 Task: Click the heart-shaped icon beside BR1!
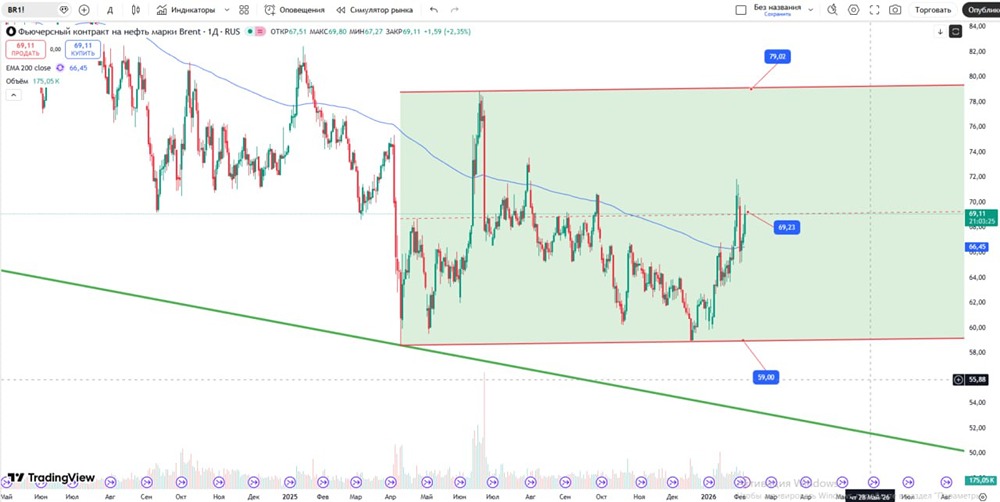63,10
